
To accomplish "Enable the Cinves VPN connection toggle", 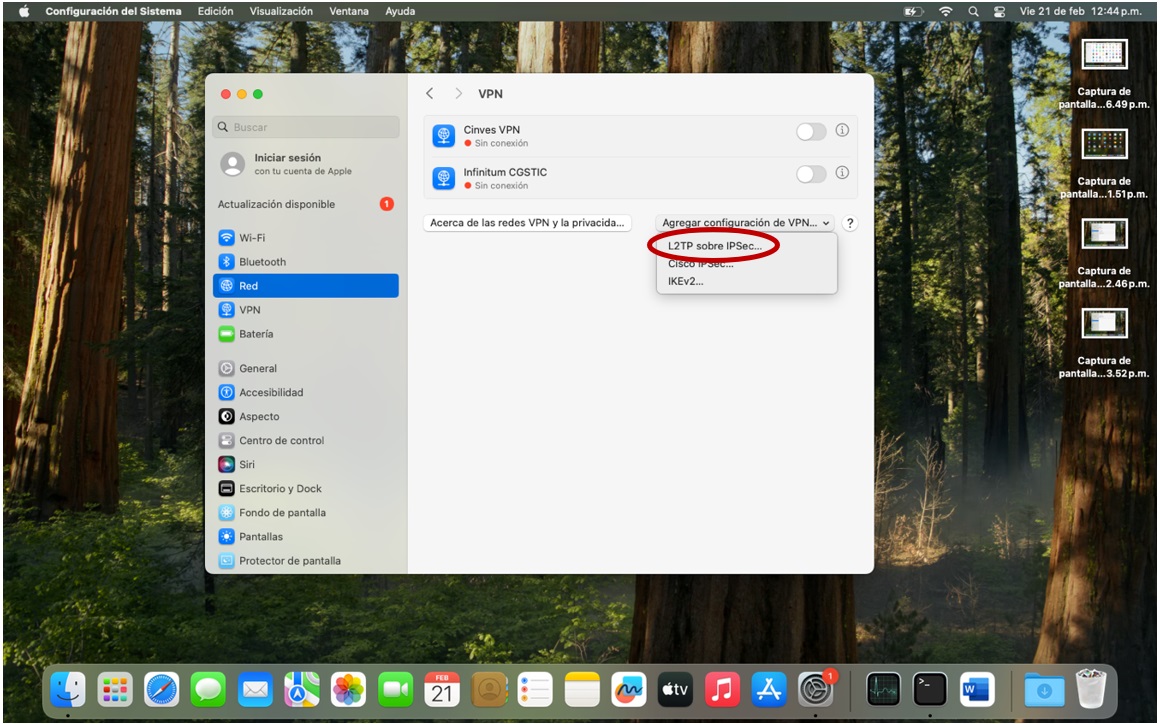I will point(811,132).
